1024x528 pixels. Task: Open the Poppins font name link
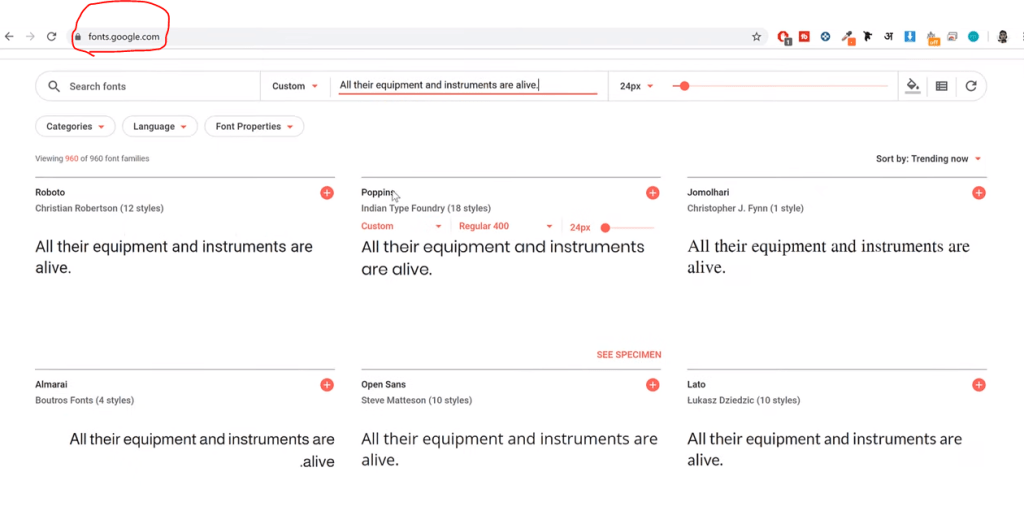377,193
